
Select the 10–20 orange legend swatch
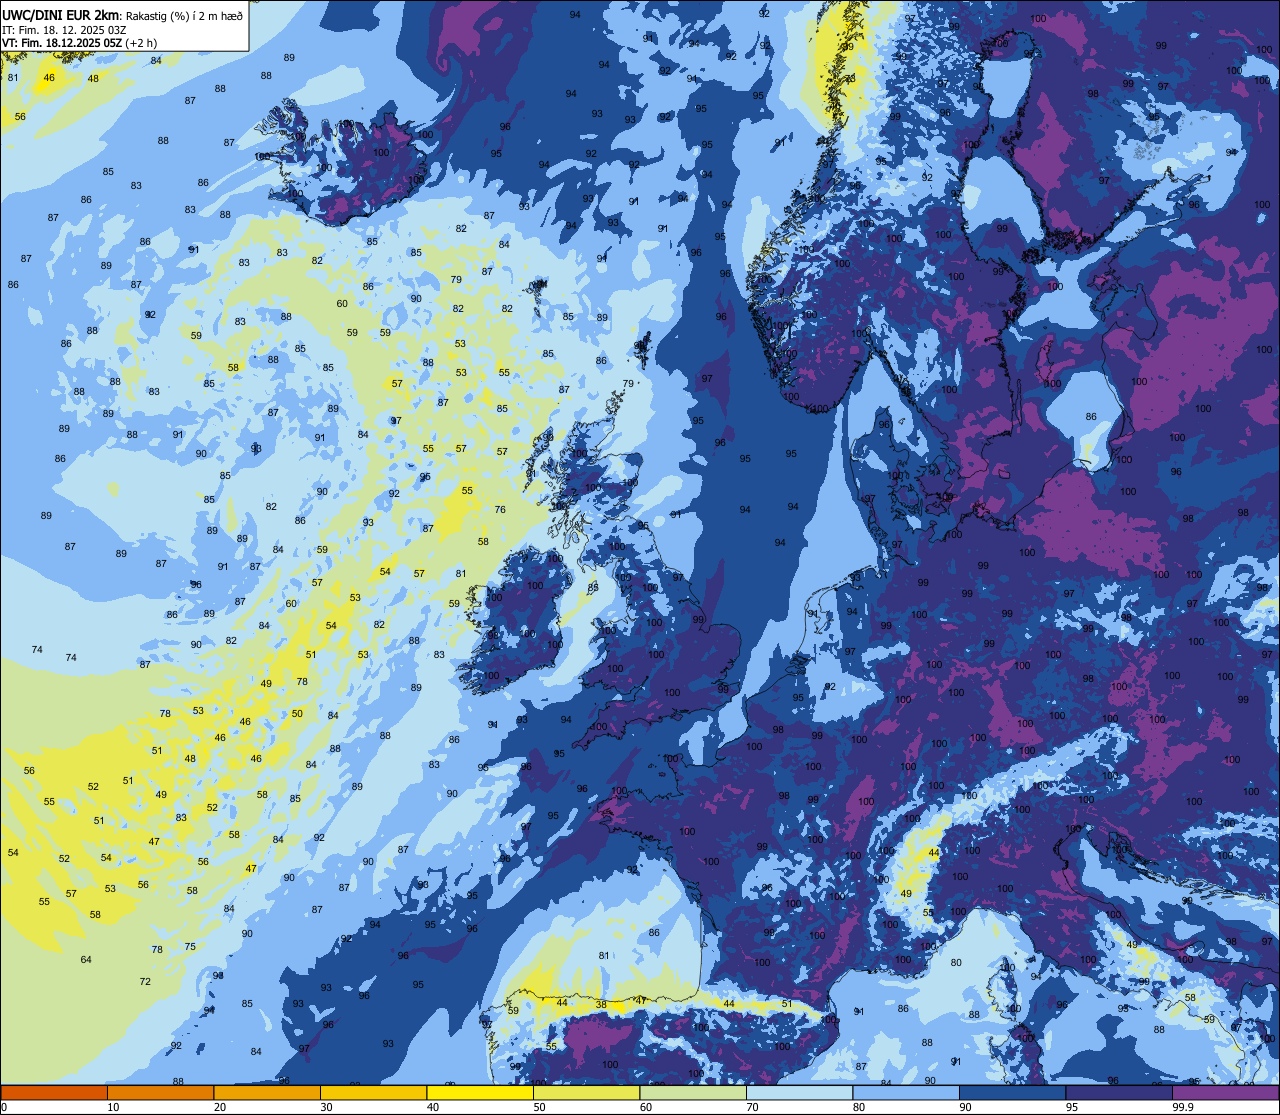point(160,1092)
